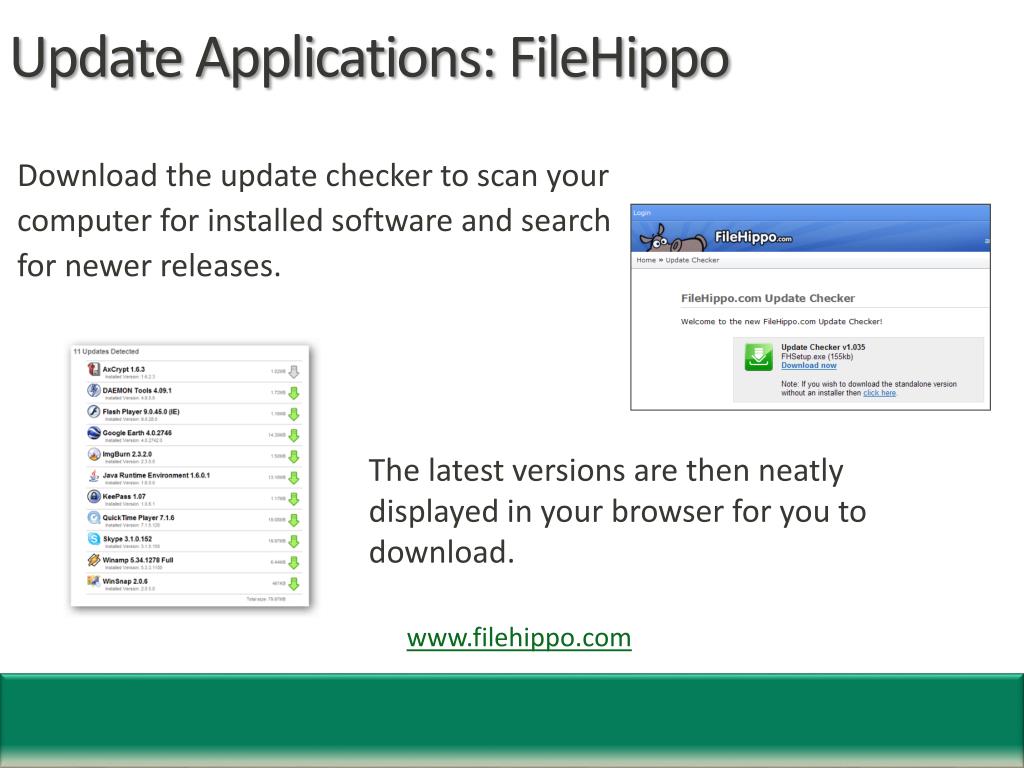
Task: Select the Google Earth 4.0.2746 entry text
Action: (137, 433)
